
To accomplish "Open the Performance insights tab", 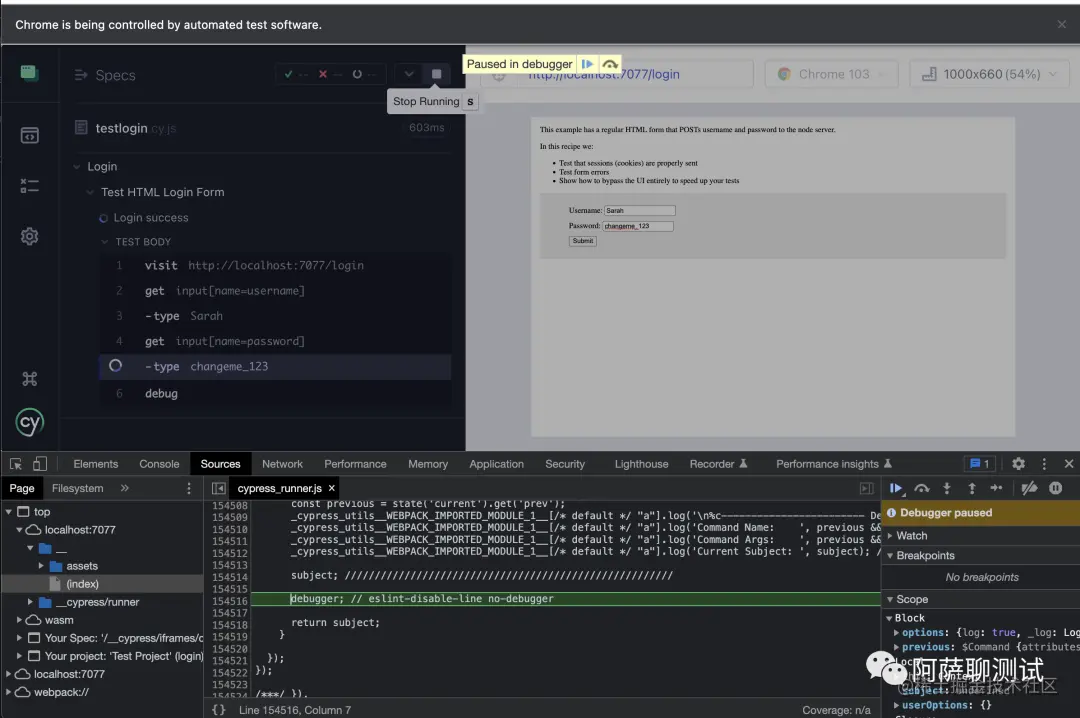I will point(833,464).
